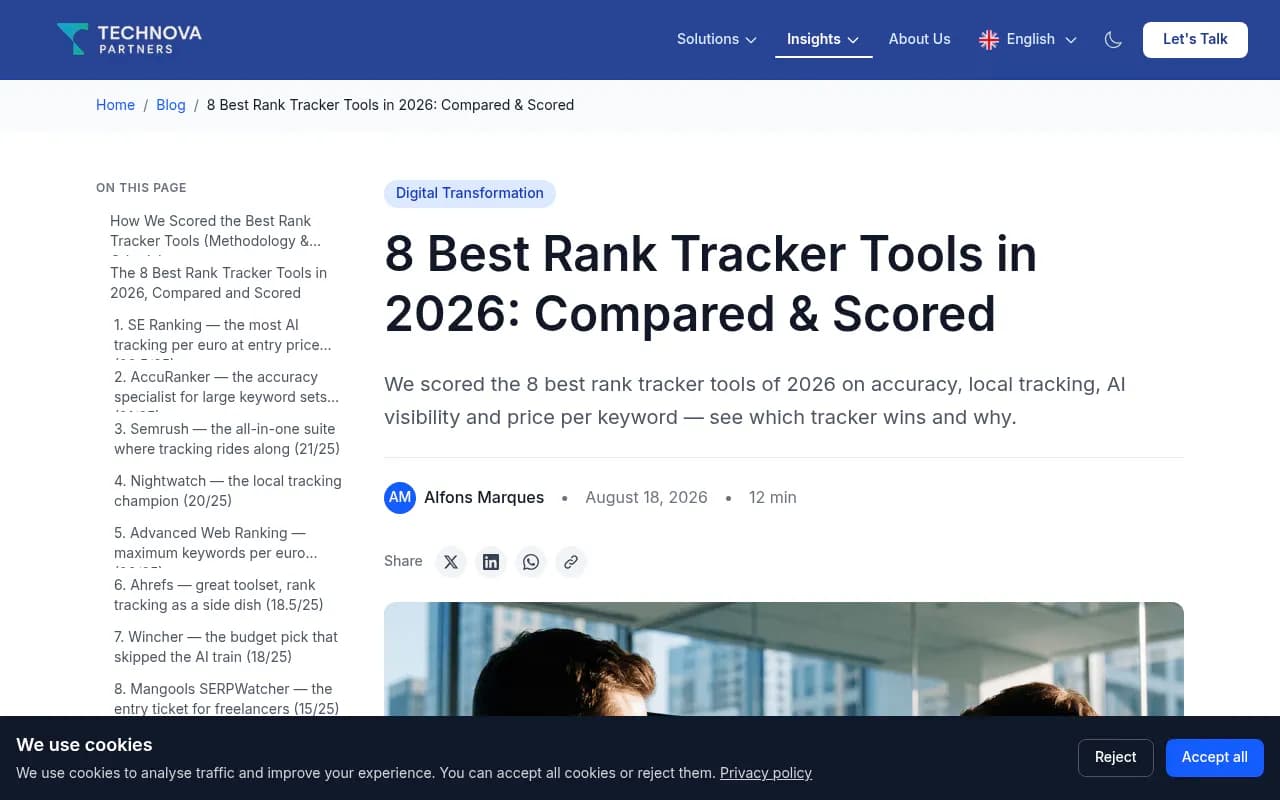Image resolution: width=1280 pixels, height=800 pixels.
Task: Open the English language selector
Action: pos(1028,39)
